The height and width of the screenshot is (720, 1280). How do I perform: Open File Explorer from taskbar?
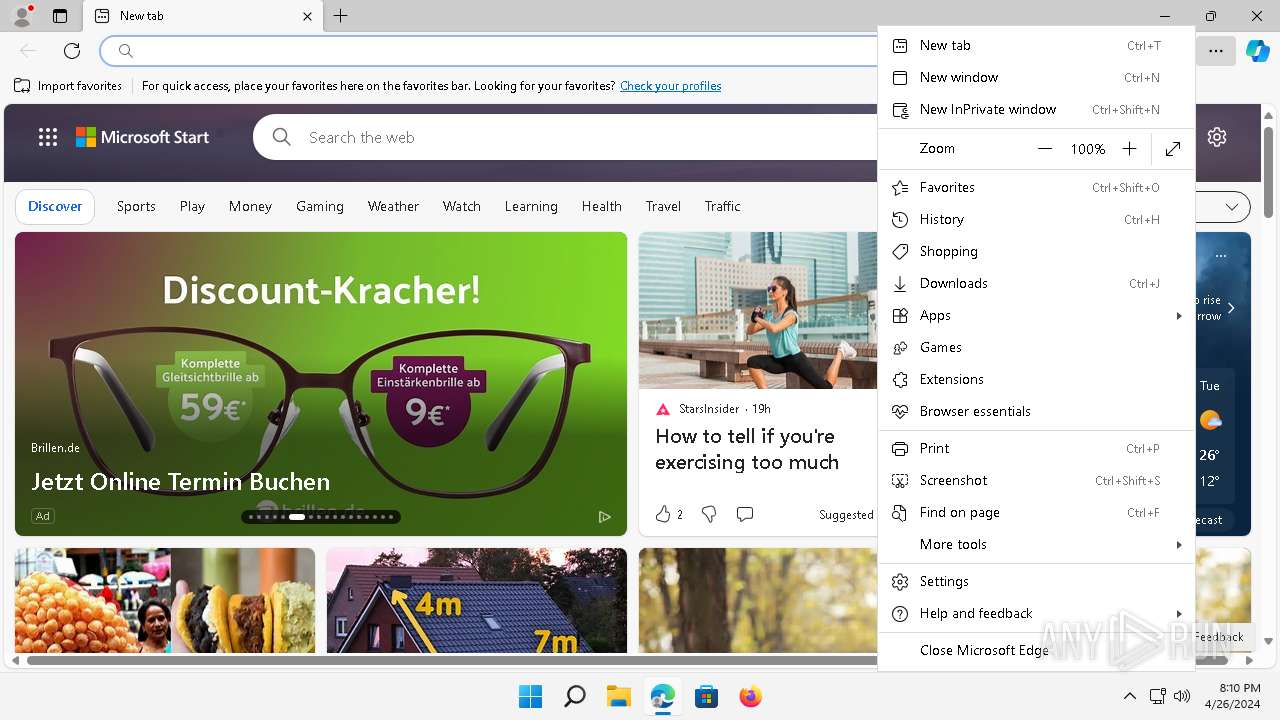(619, 696)
